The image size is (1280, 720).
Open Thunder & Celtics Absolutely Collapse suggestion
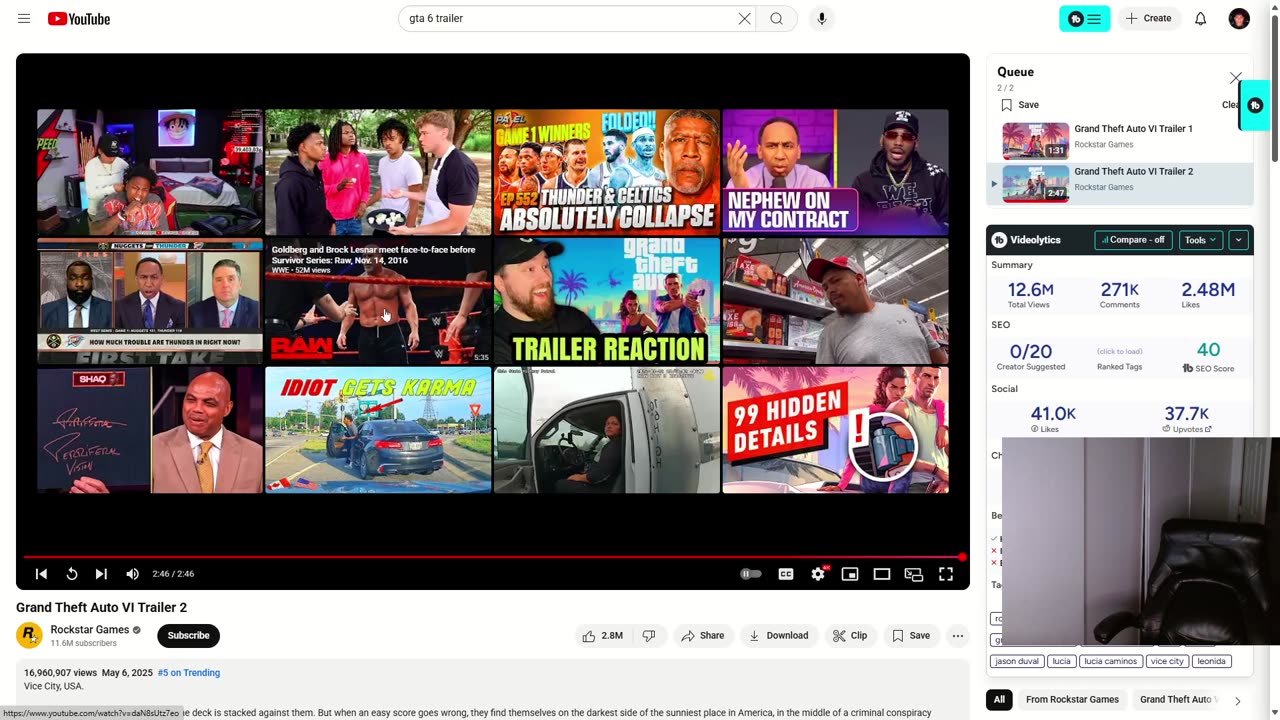(606, 172)
